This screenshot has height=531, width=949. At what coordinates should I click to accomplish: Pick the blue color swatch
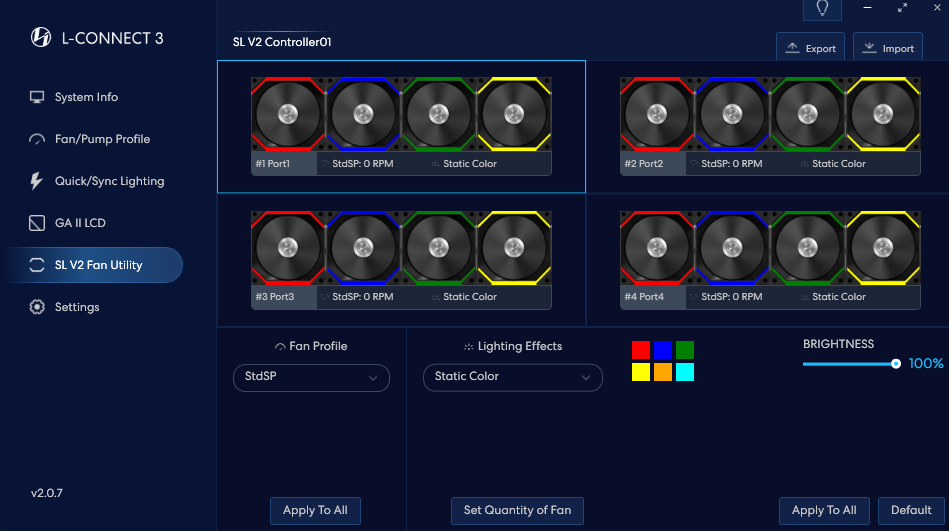tap(663, 350)
